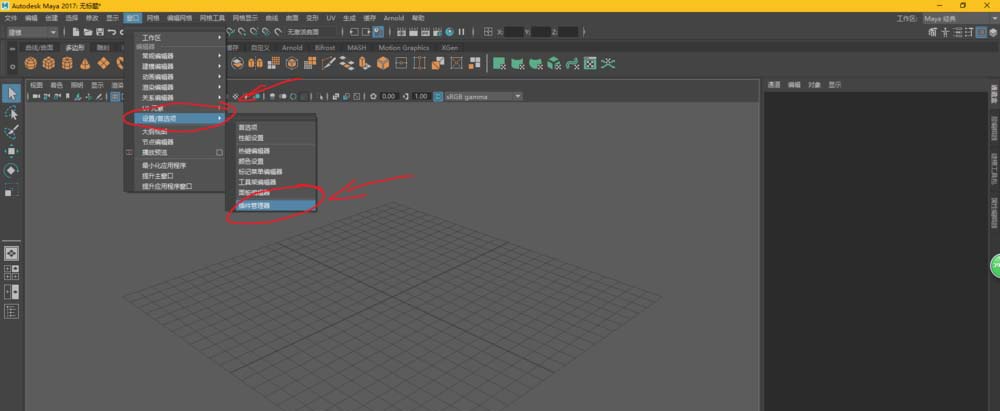Viewport: 1000px width, 411px height.
Task: Create a polygon cylinder from shelf
Action: pos(67,63)
